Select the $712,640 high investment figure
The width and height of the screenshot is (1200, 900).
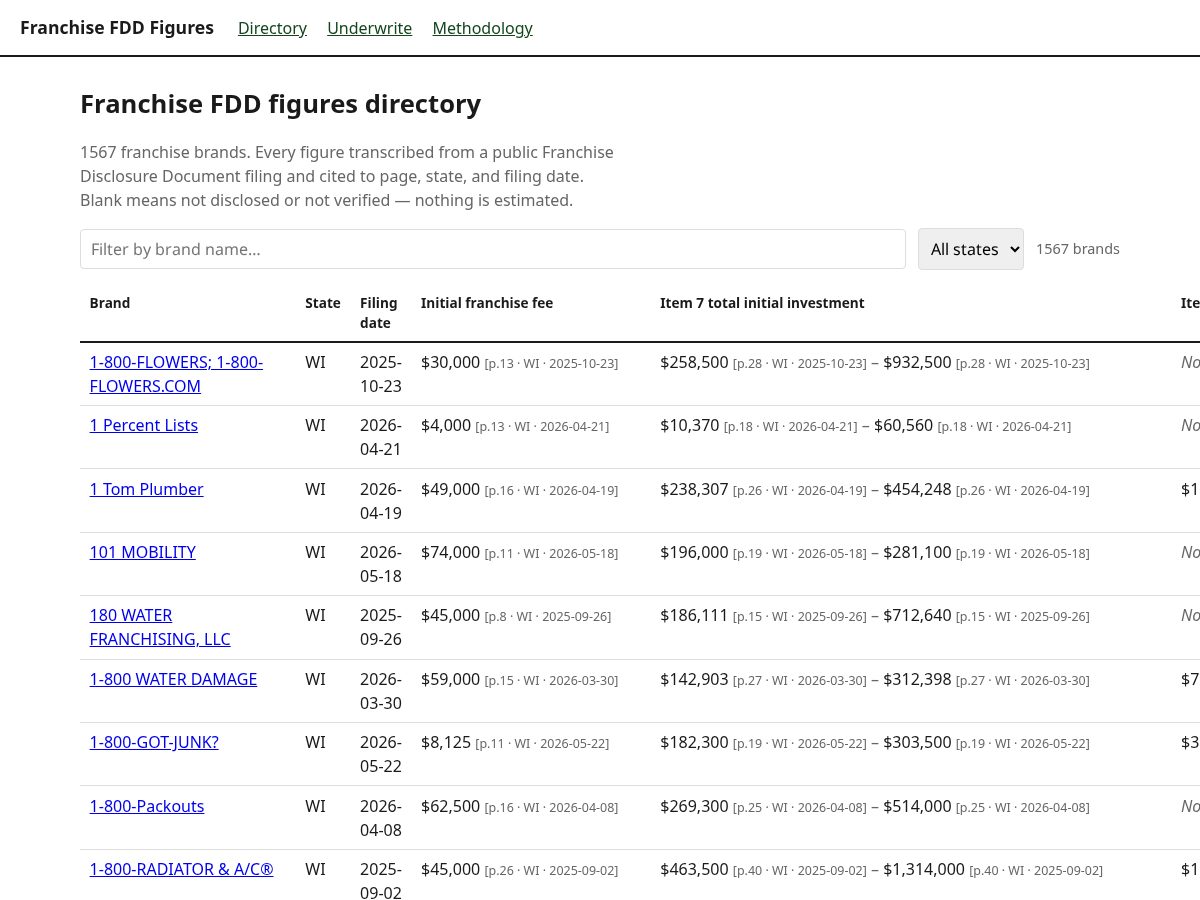click(x=917, y=615)
